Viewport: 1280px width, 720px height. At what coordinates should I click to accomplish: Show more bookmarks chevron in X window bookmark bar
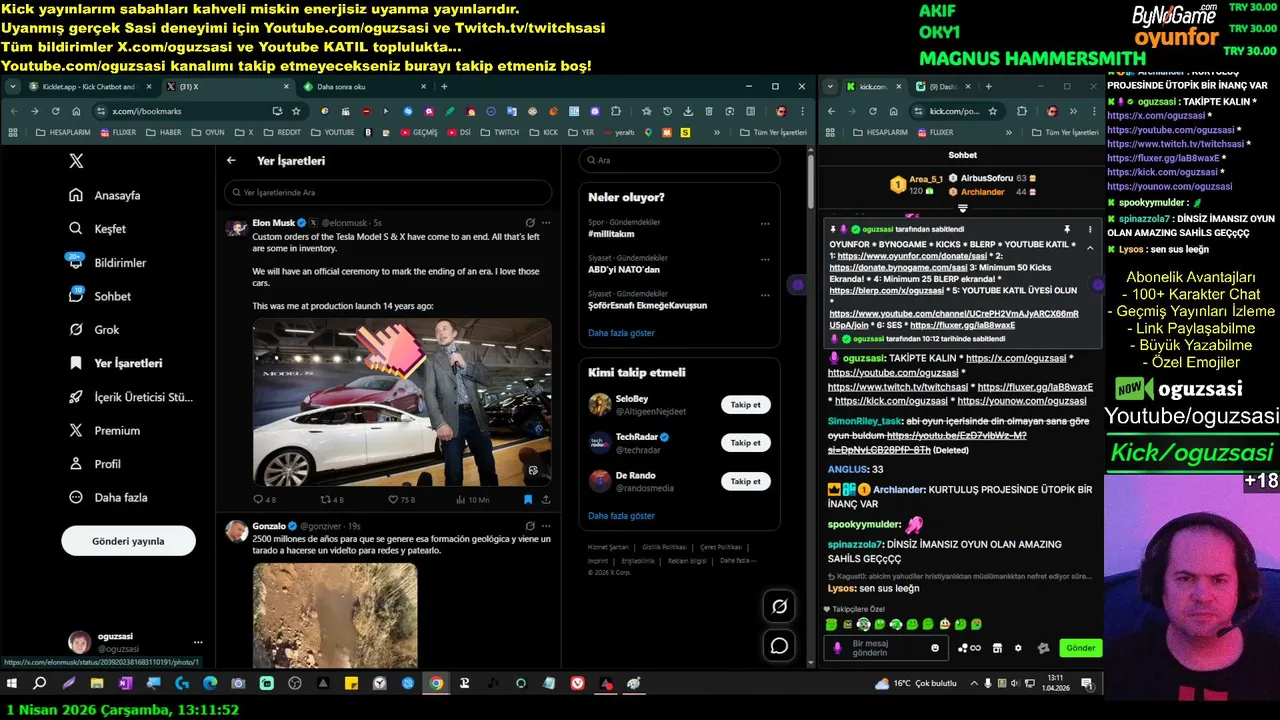tap(717, 132)
